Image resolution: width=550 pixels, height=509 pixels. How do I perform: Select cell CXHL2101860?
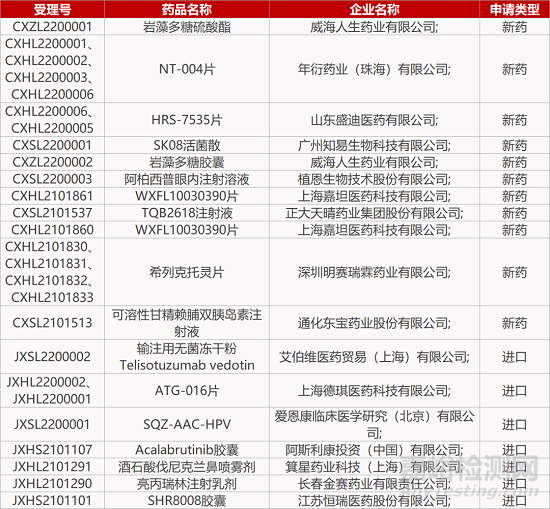pyautogui.click(x=52, y=230)
